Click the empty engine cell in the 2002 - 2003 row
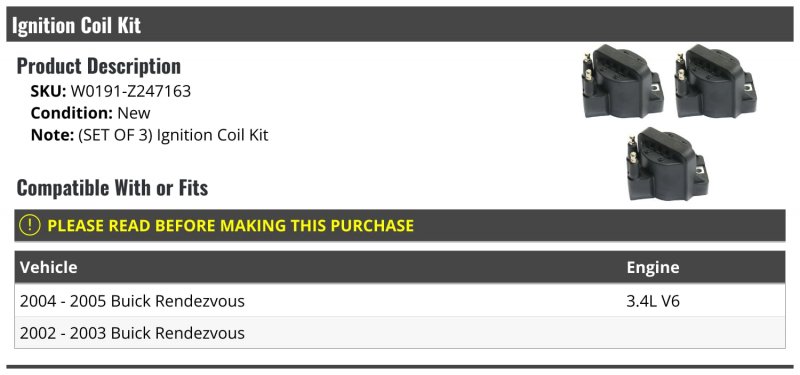800x375 pixels. coord(705,333)
